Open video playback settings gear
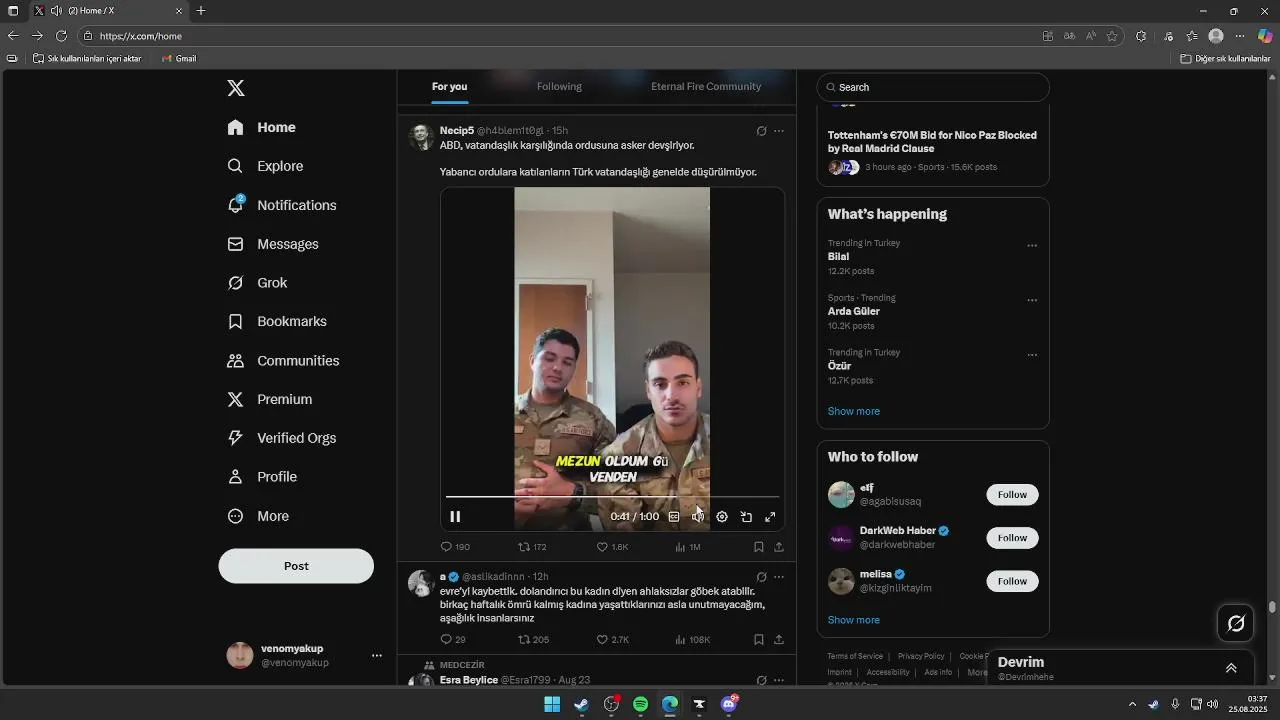The height and width of the screenshot is (720, 1280). 722,517
